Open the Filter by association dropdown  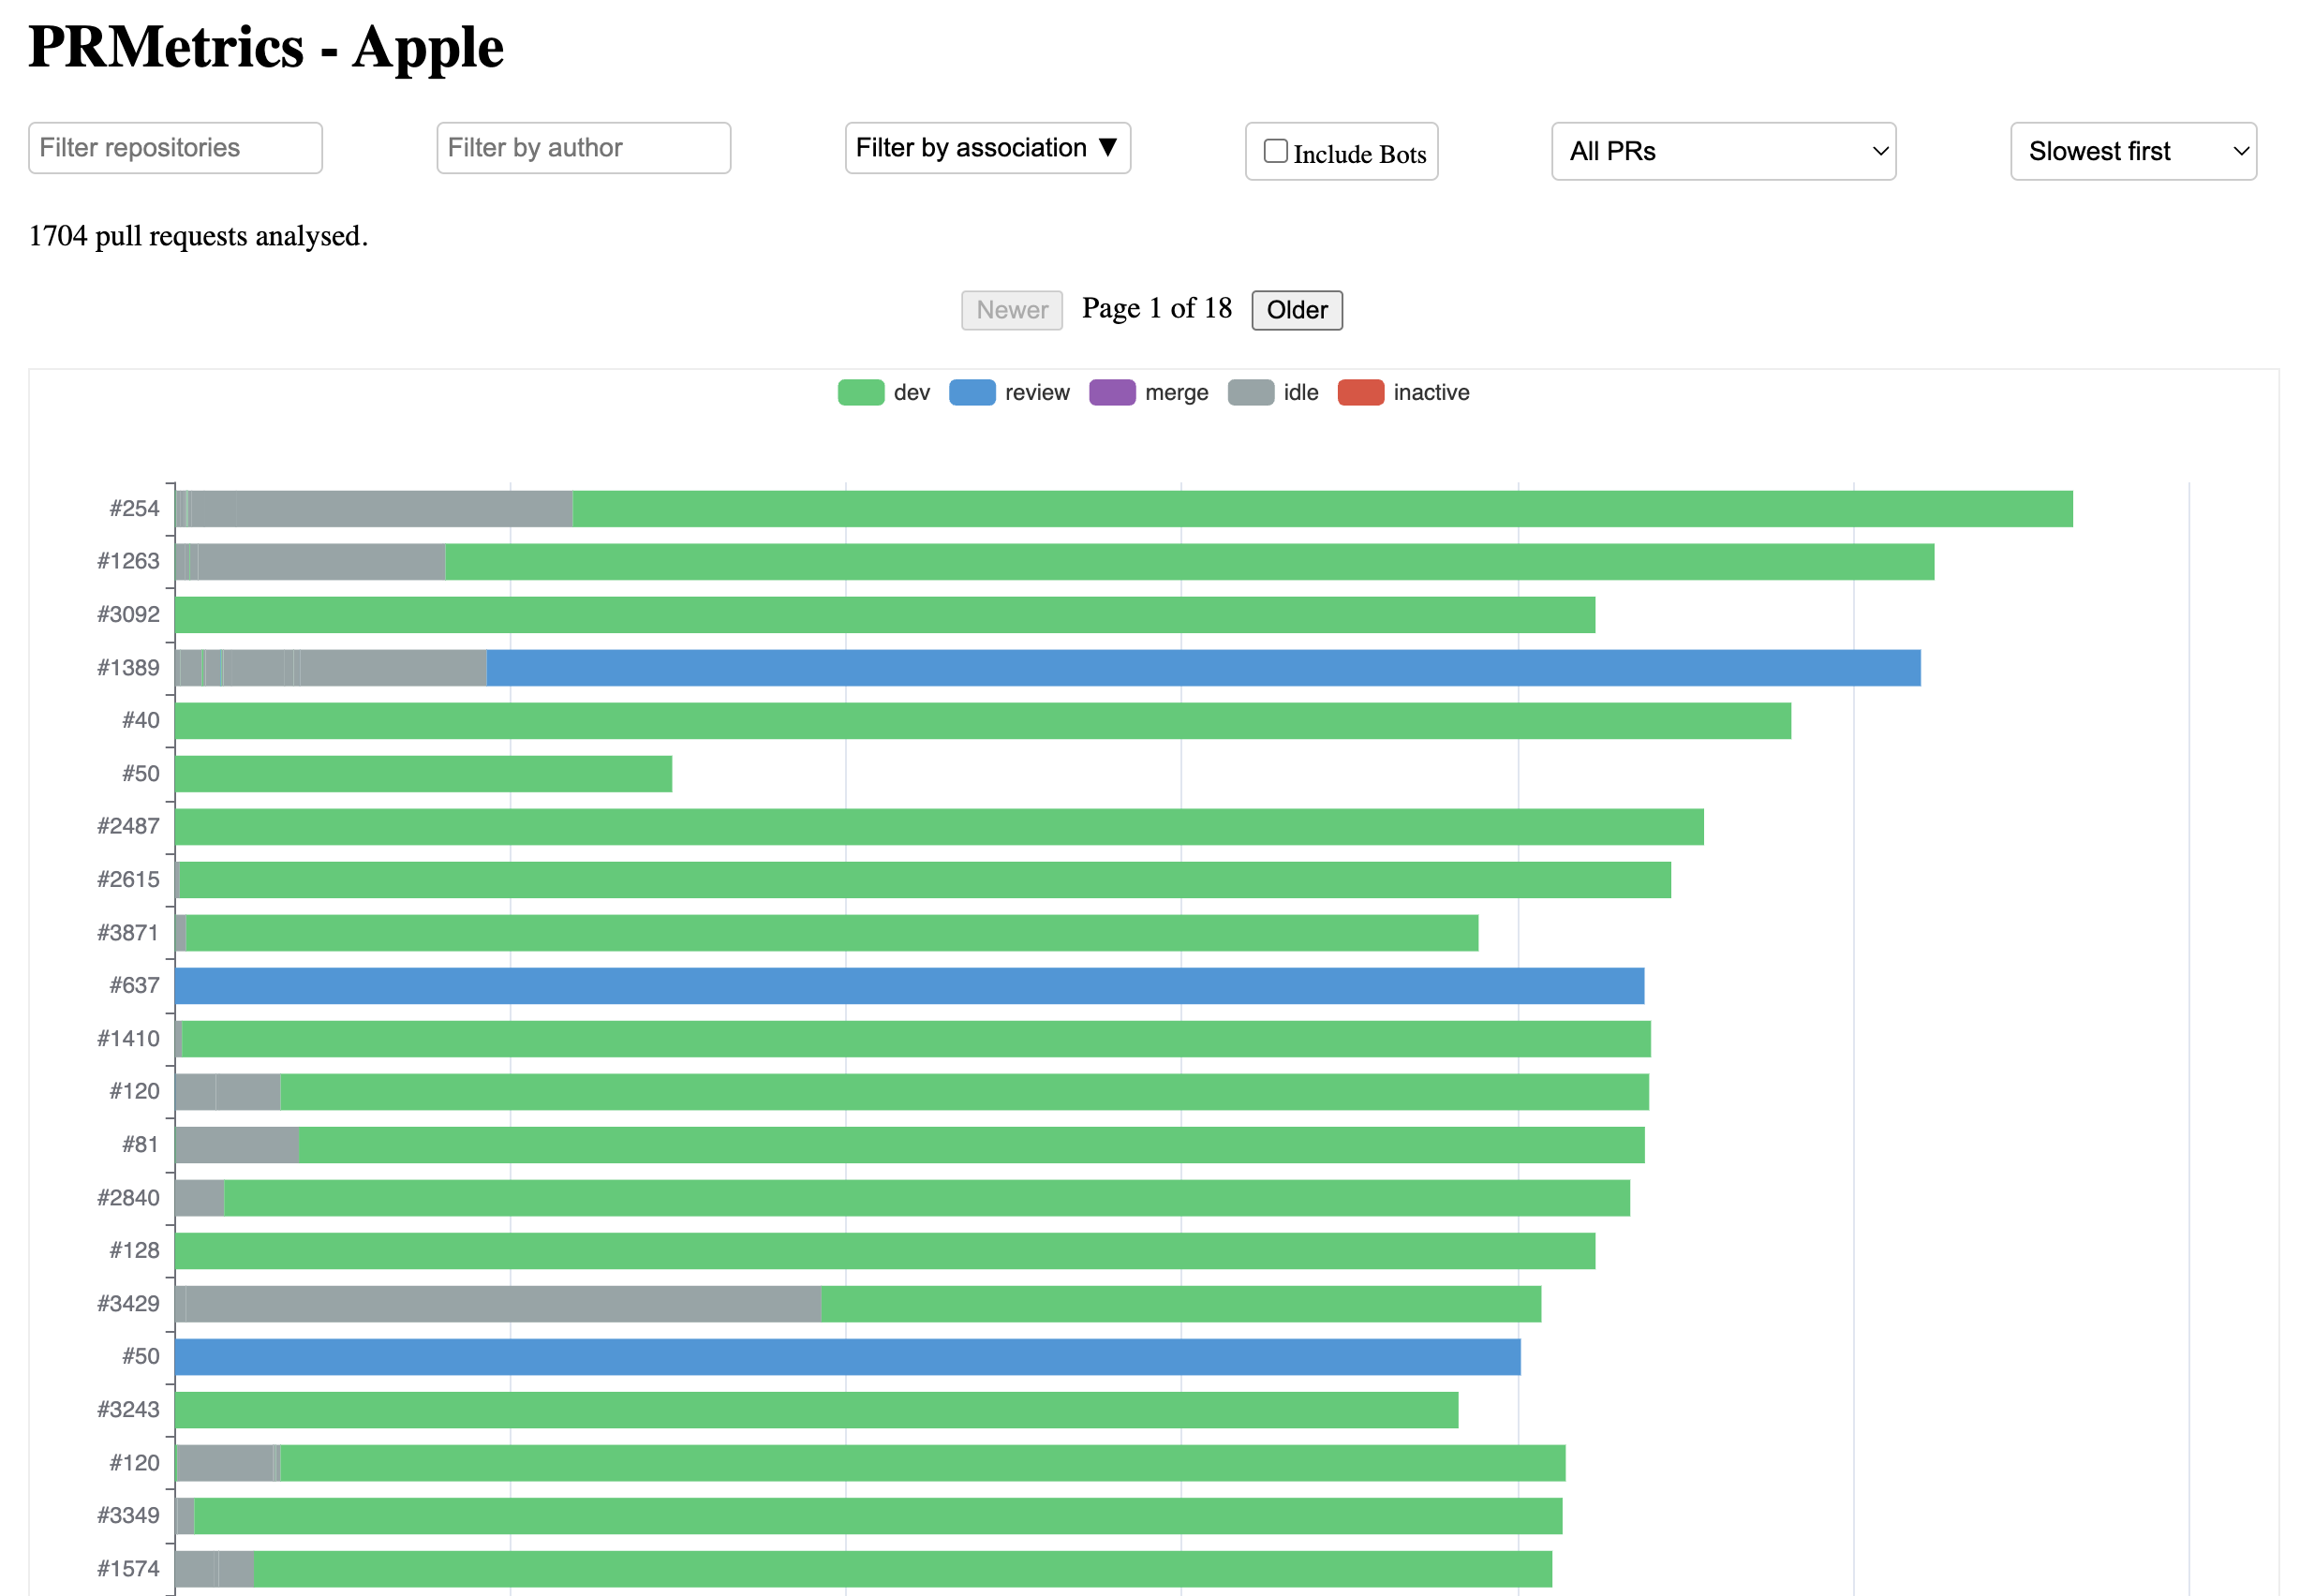986,147
